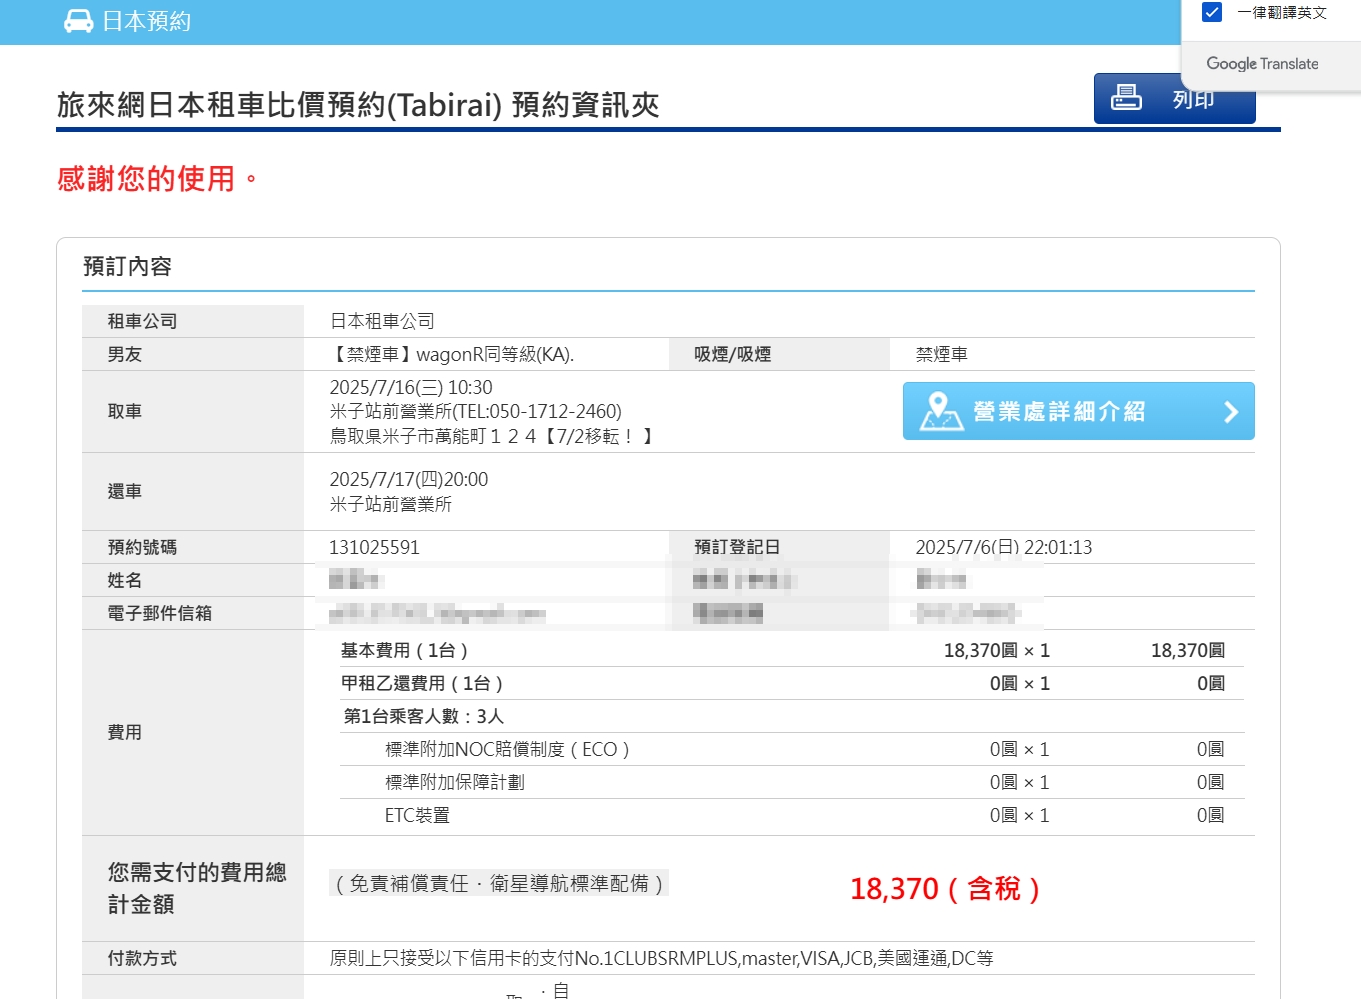This screenshot has height=999, width=1361.
Task: Click the 日本租車公司 company name
Action: click(382, 321)
